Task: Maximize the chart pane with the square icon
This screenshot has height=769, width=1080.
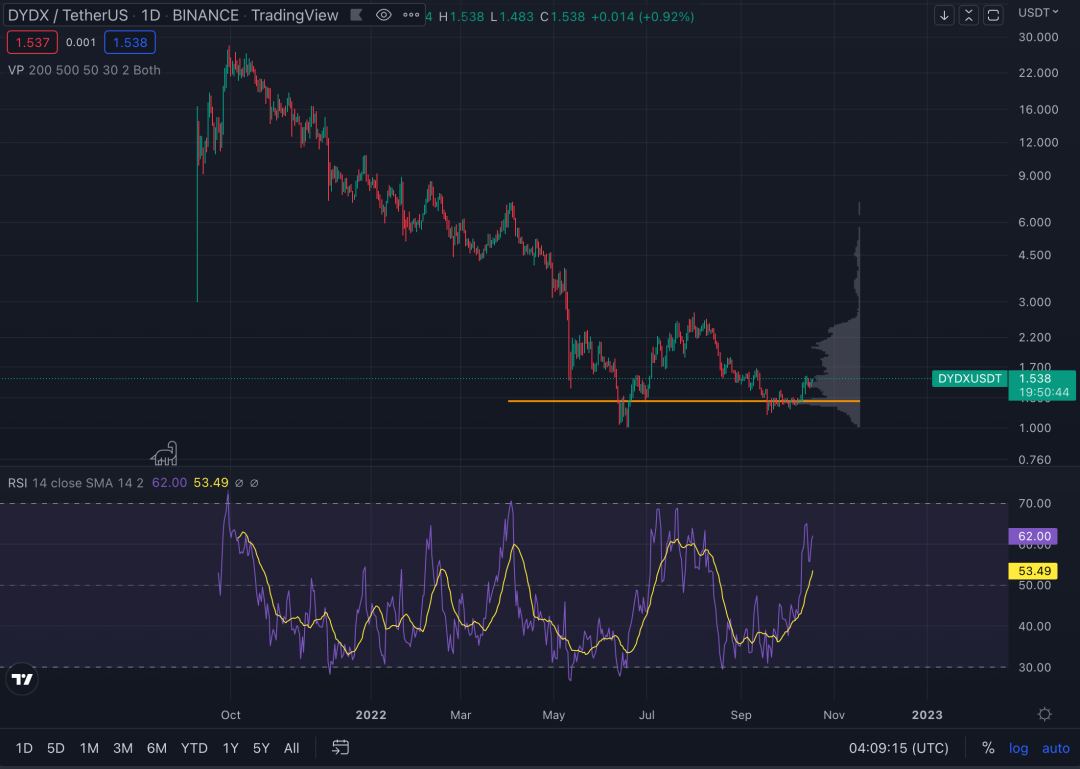Action: [x=993, y=14]
